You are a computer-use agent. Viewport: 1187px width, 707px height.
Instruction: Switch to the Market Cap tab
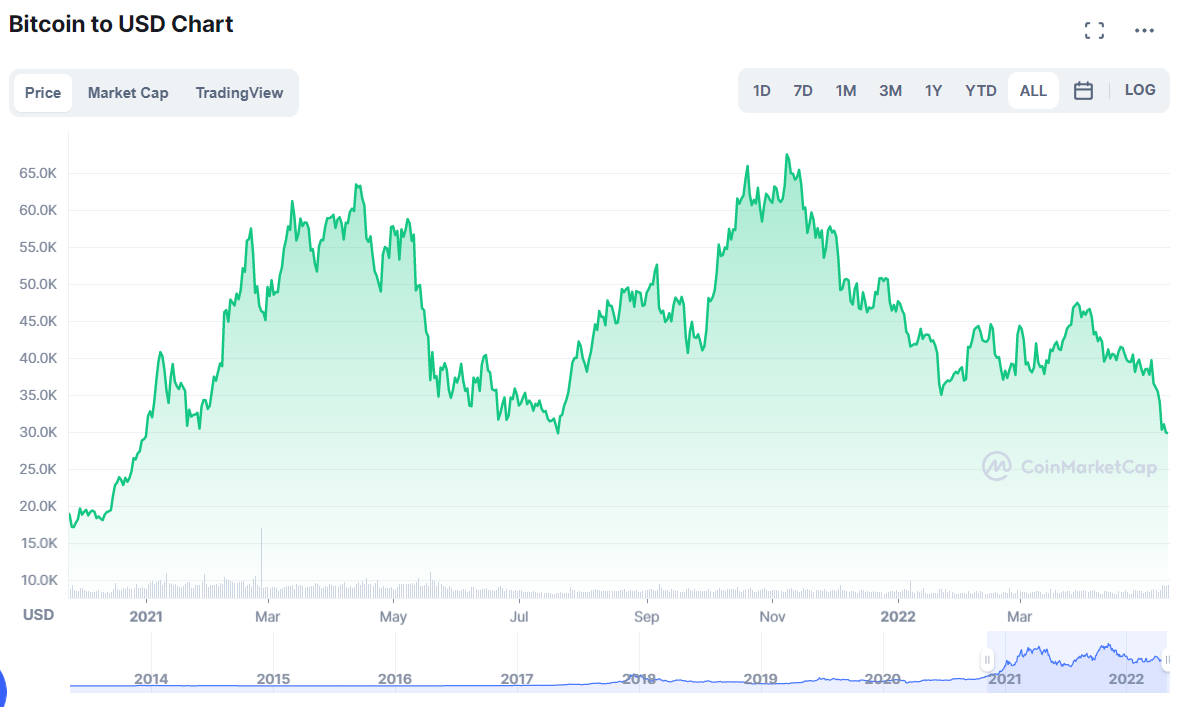pyautogui.click(x=128, y=92)
